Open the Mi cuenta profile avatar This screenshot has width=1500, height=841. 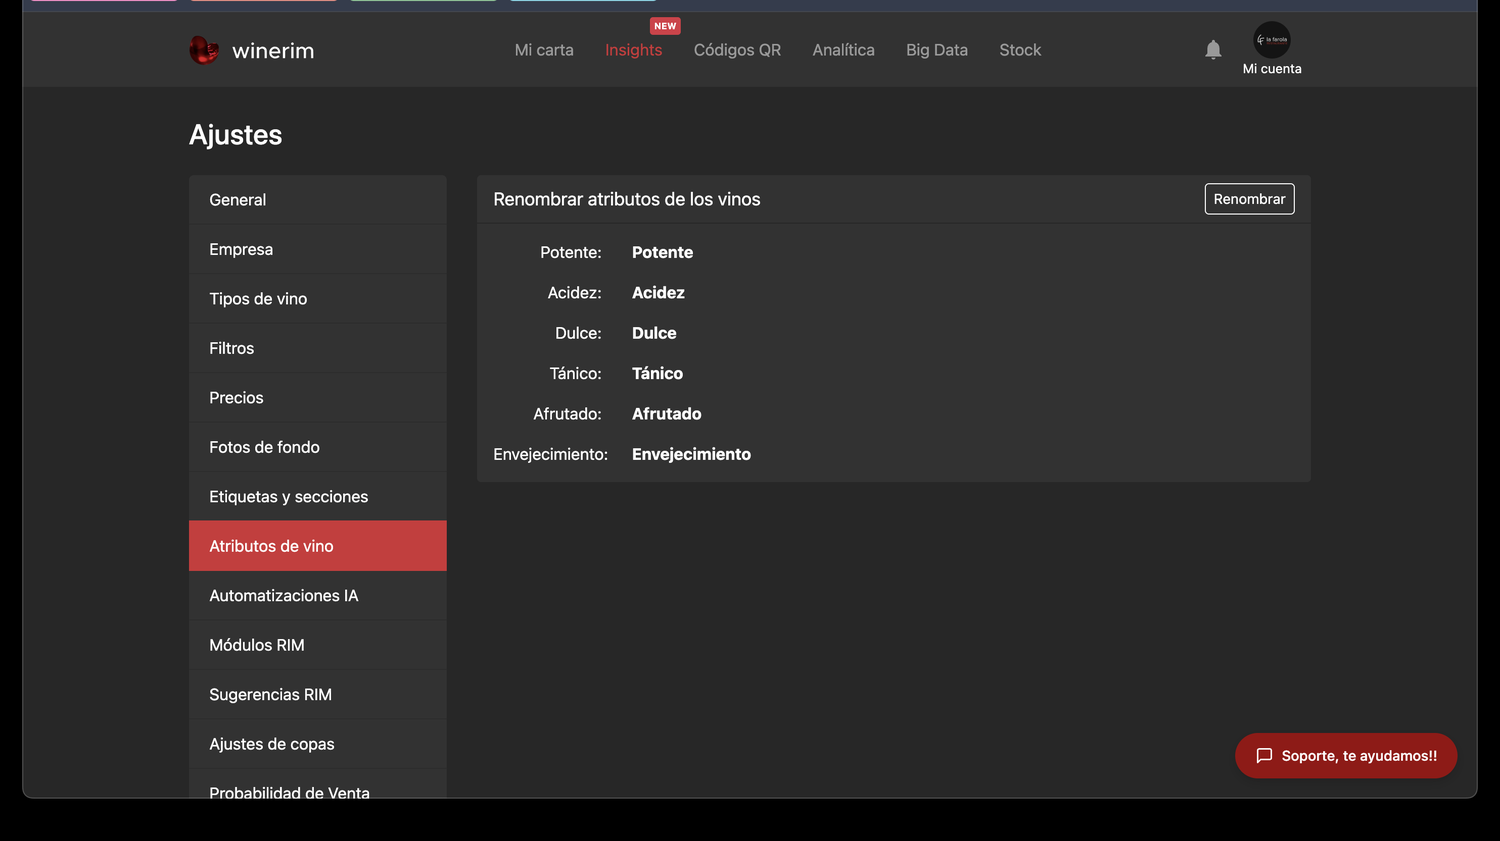pos(1272,40)
